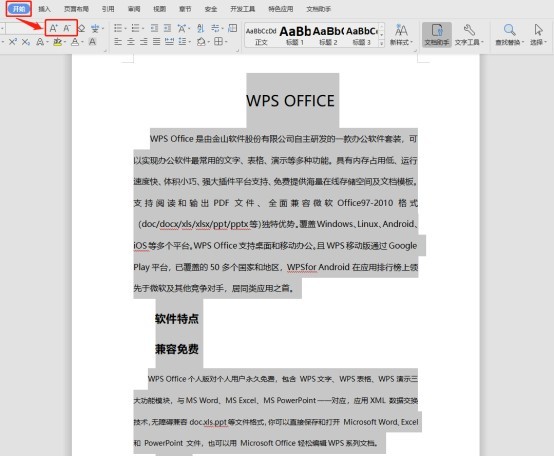The height and width of the screenshot is (456, 554).
Task: Click the paragraph shading bucket icon
Action: coord(201,42)
